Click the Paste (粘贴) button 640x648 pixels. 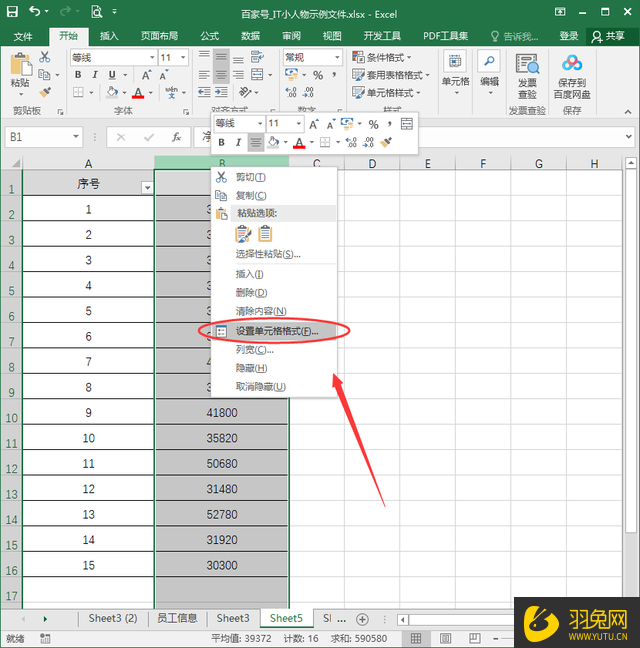(20, 74)
